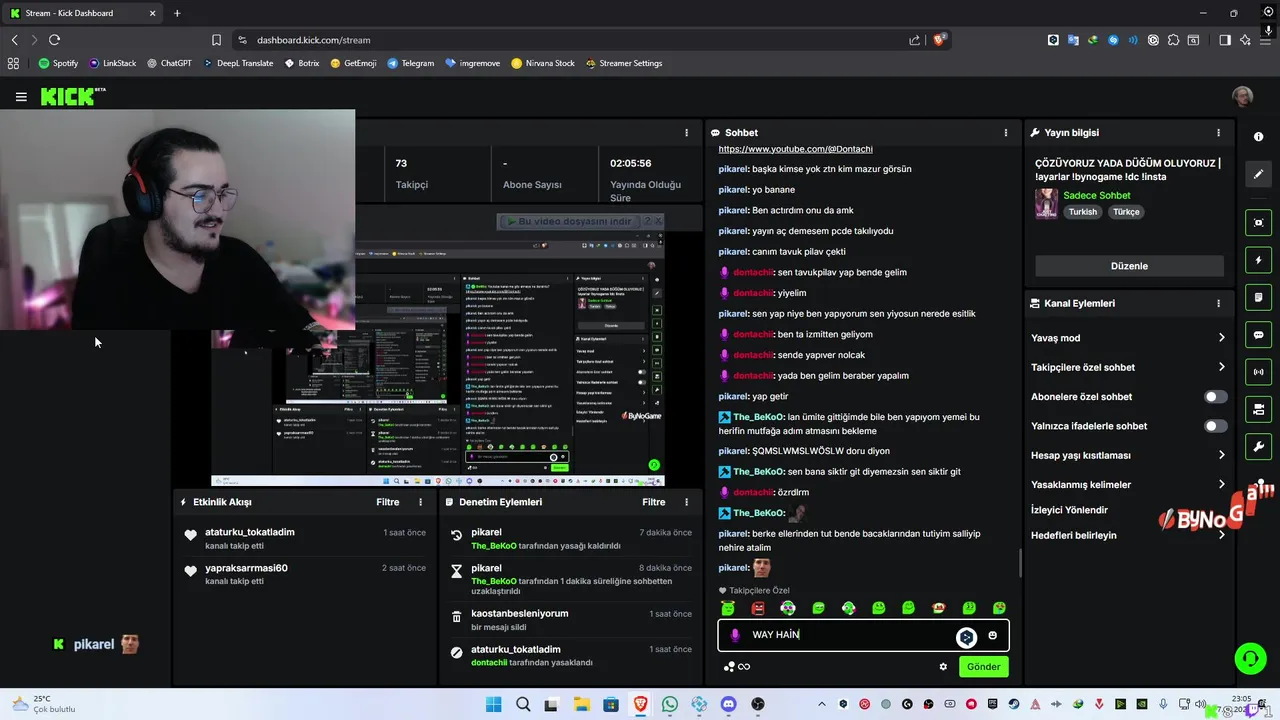Toggle the chat bubble panel icon in the sidebar

coord(1258,335)
